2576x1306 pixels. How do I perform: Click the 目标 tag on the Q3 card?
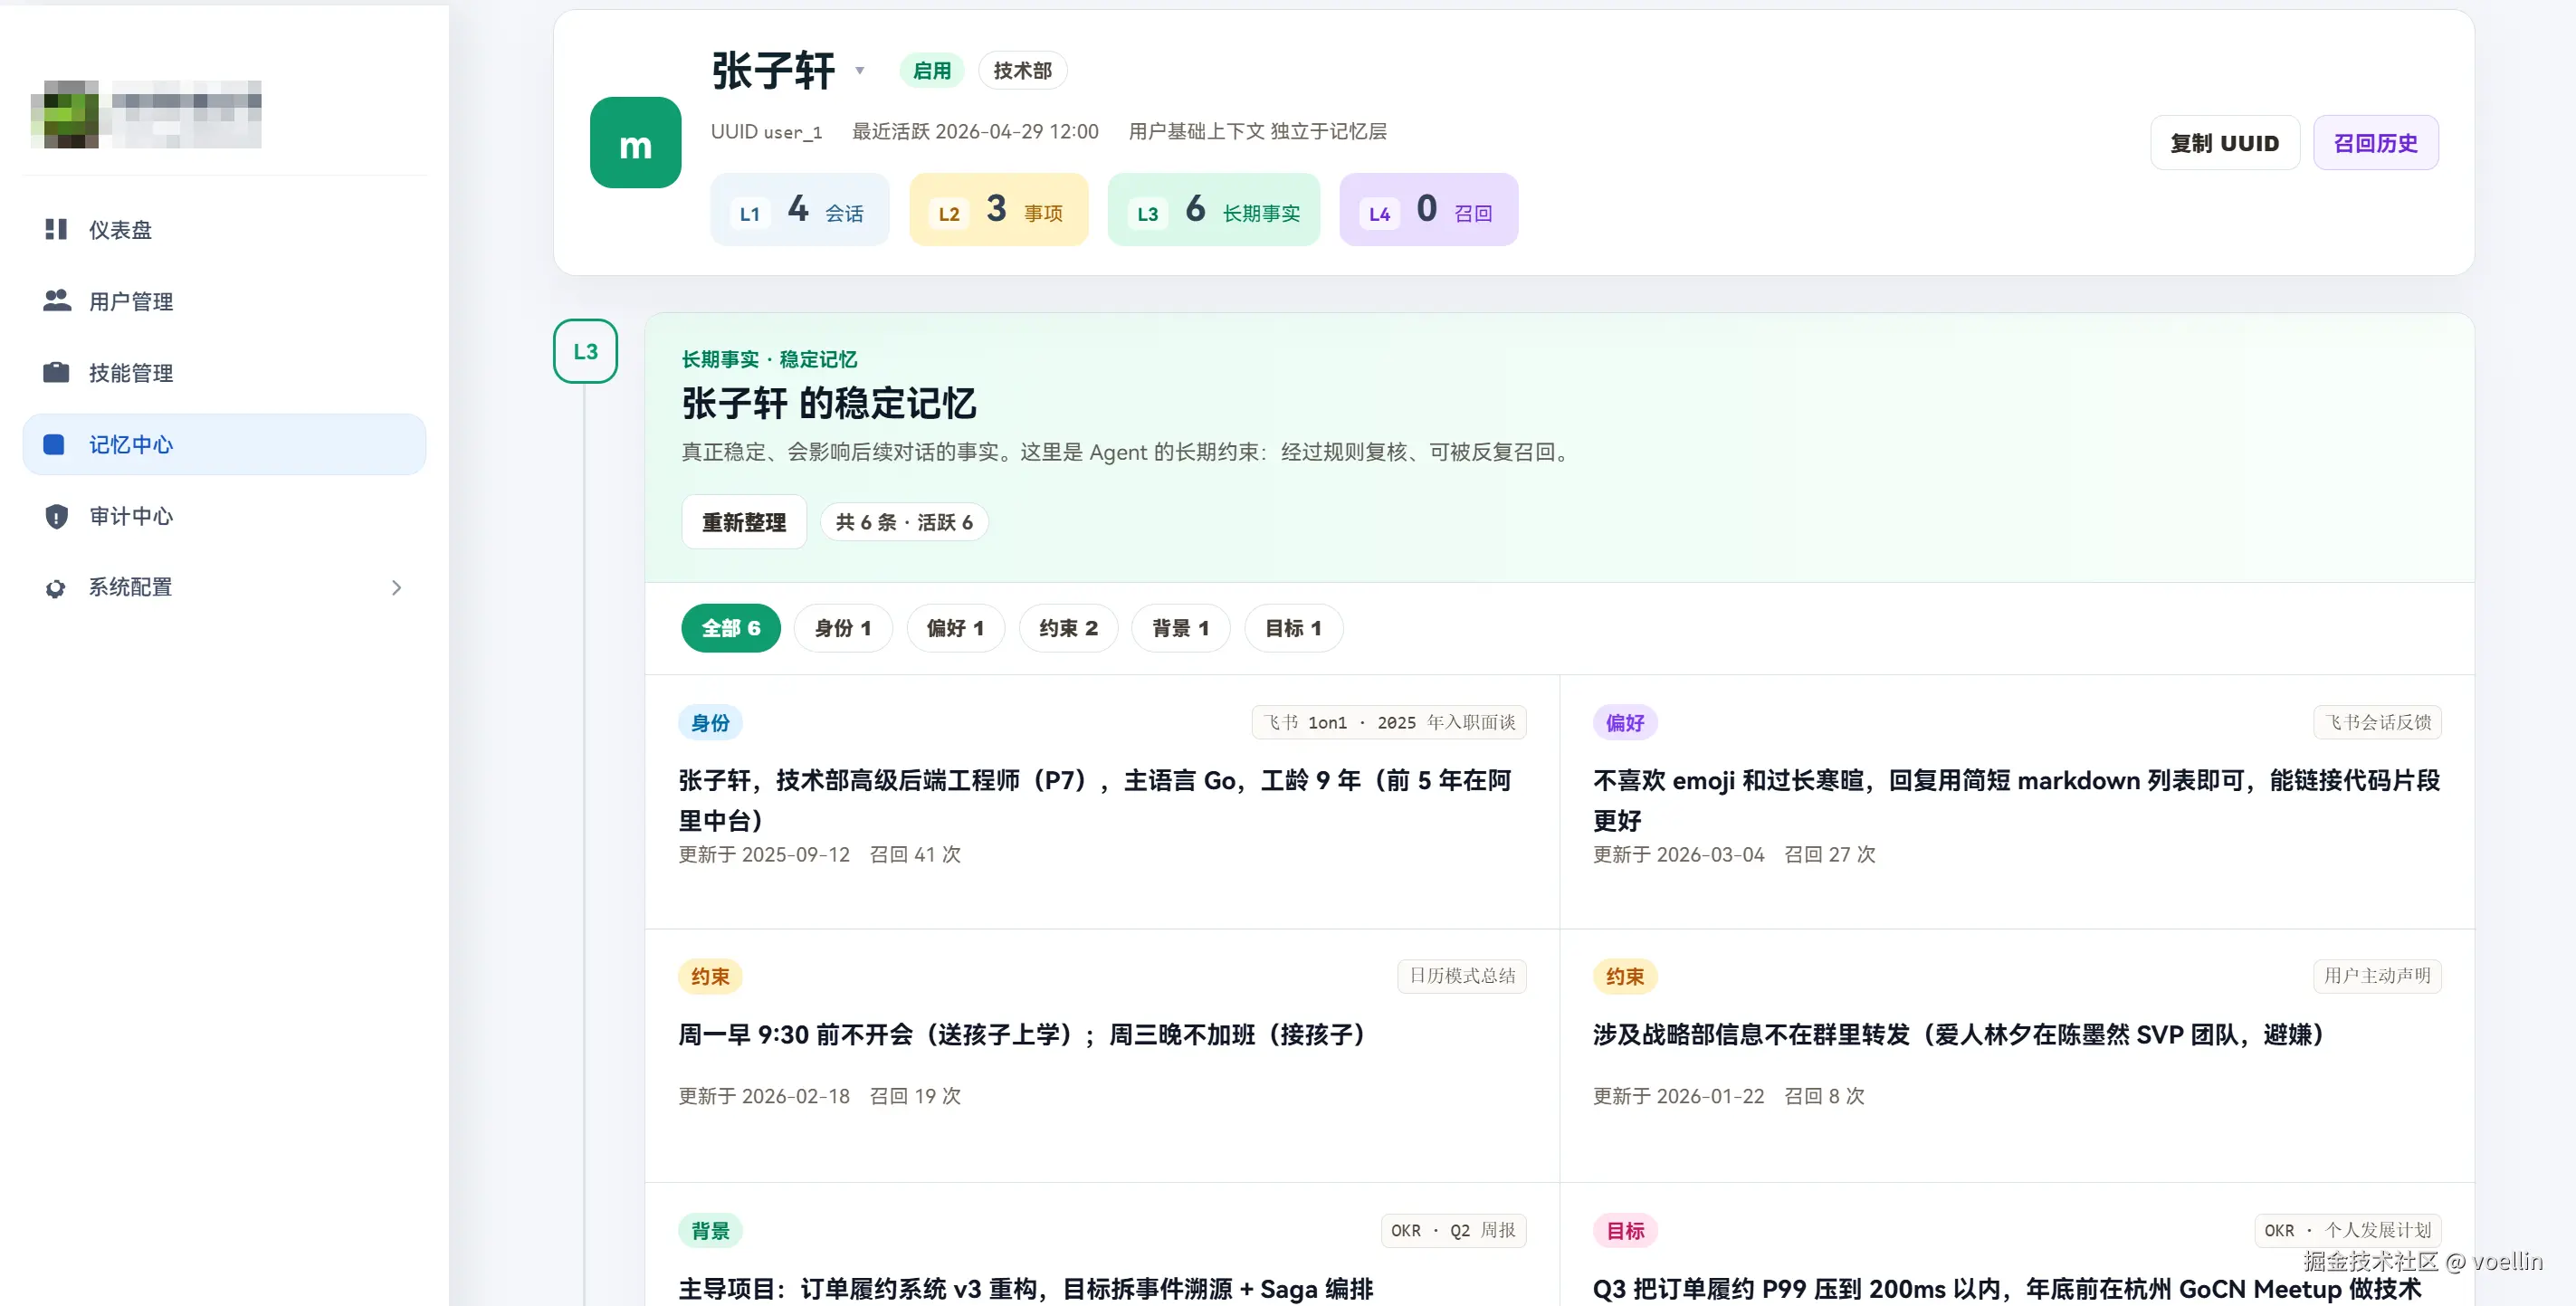coord(1625,1230)
